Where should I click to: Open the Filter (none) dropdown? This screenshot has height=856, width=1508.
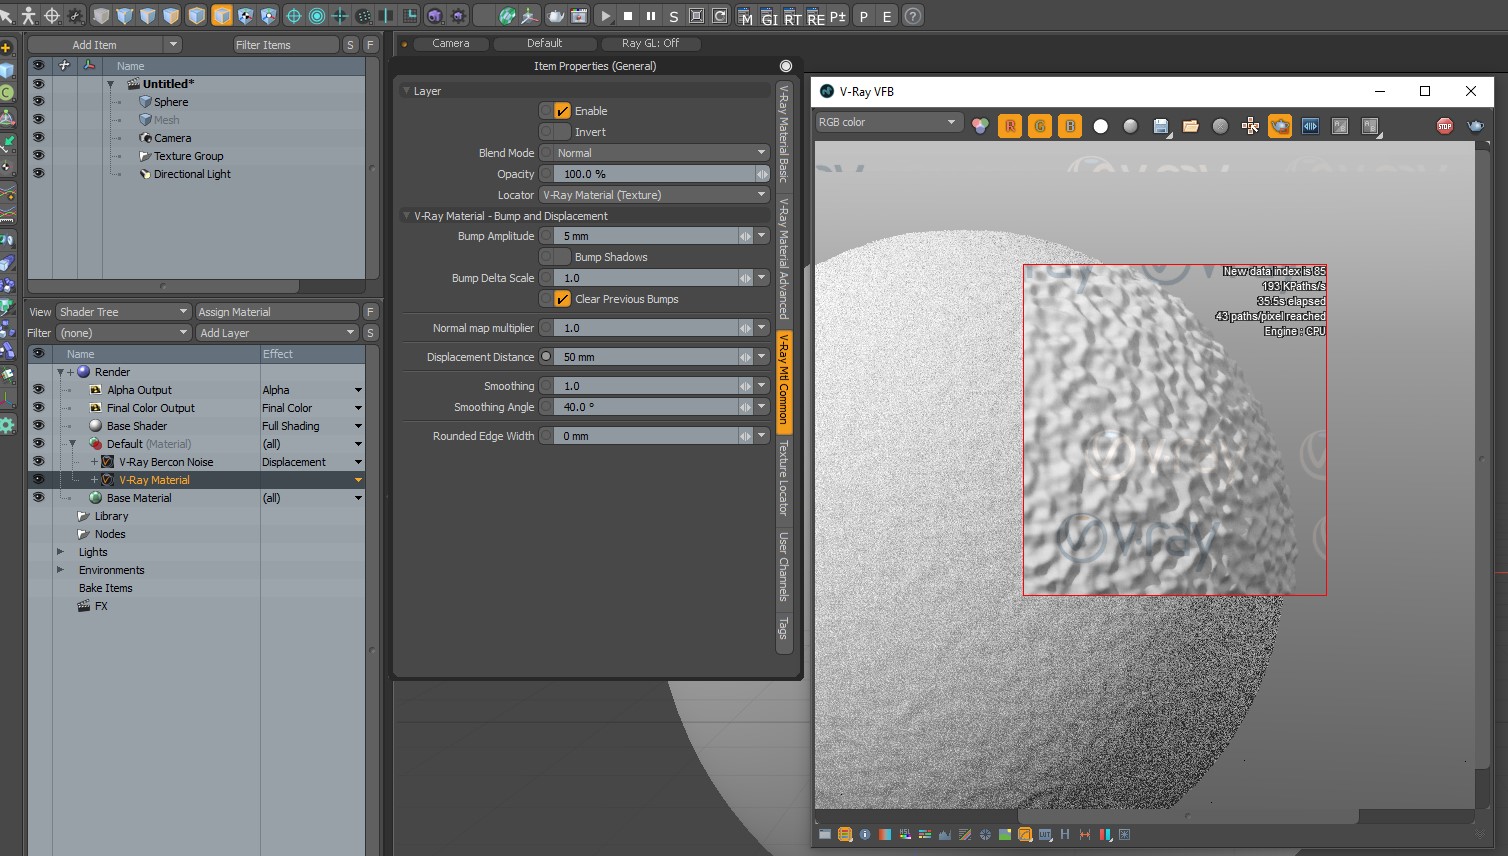coord(123,333)
